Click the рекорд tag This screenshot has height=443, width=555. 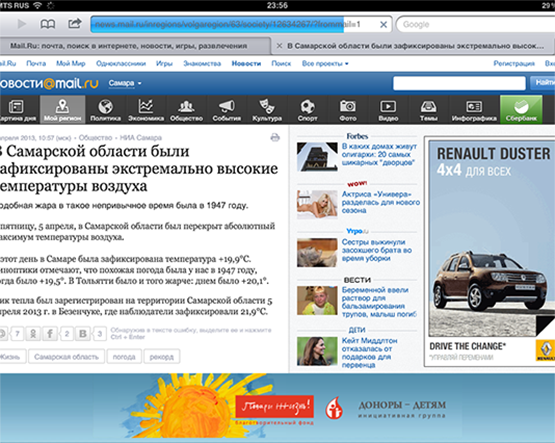(162, 357)
